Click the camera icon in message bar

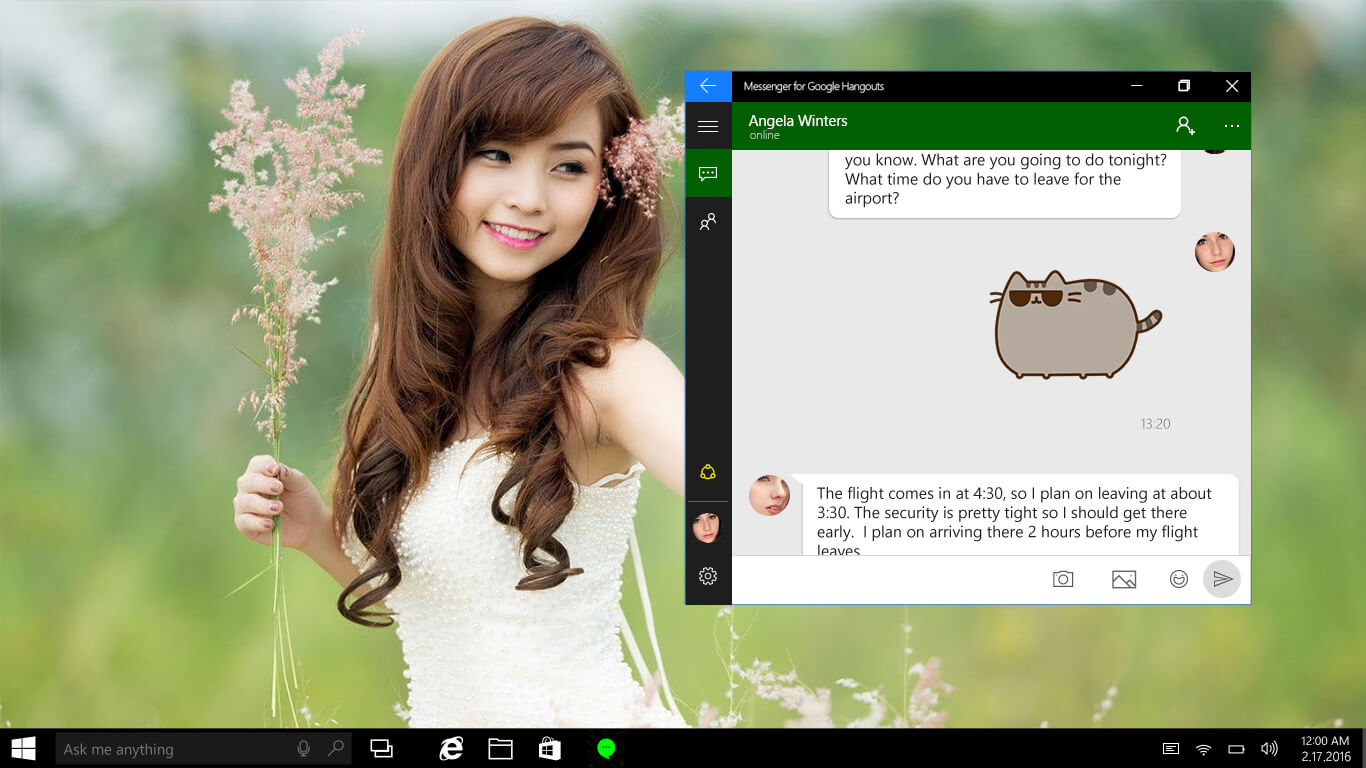pyautogui.click(x=1063, y=579)
